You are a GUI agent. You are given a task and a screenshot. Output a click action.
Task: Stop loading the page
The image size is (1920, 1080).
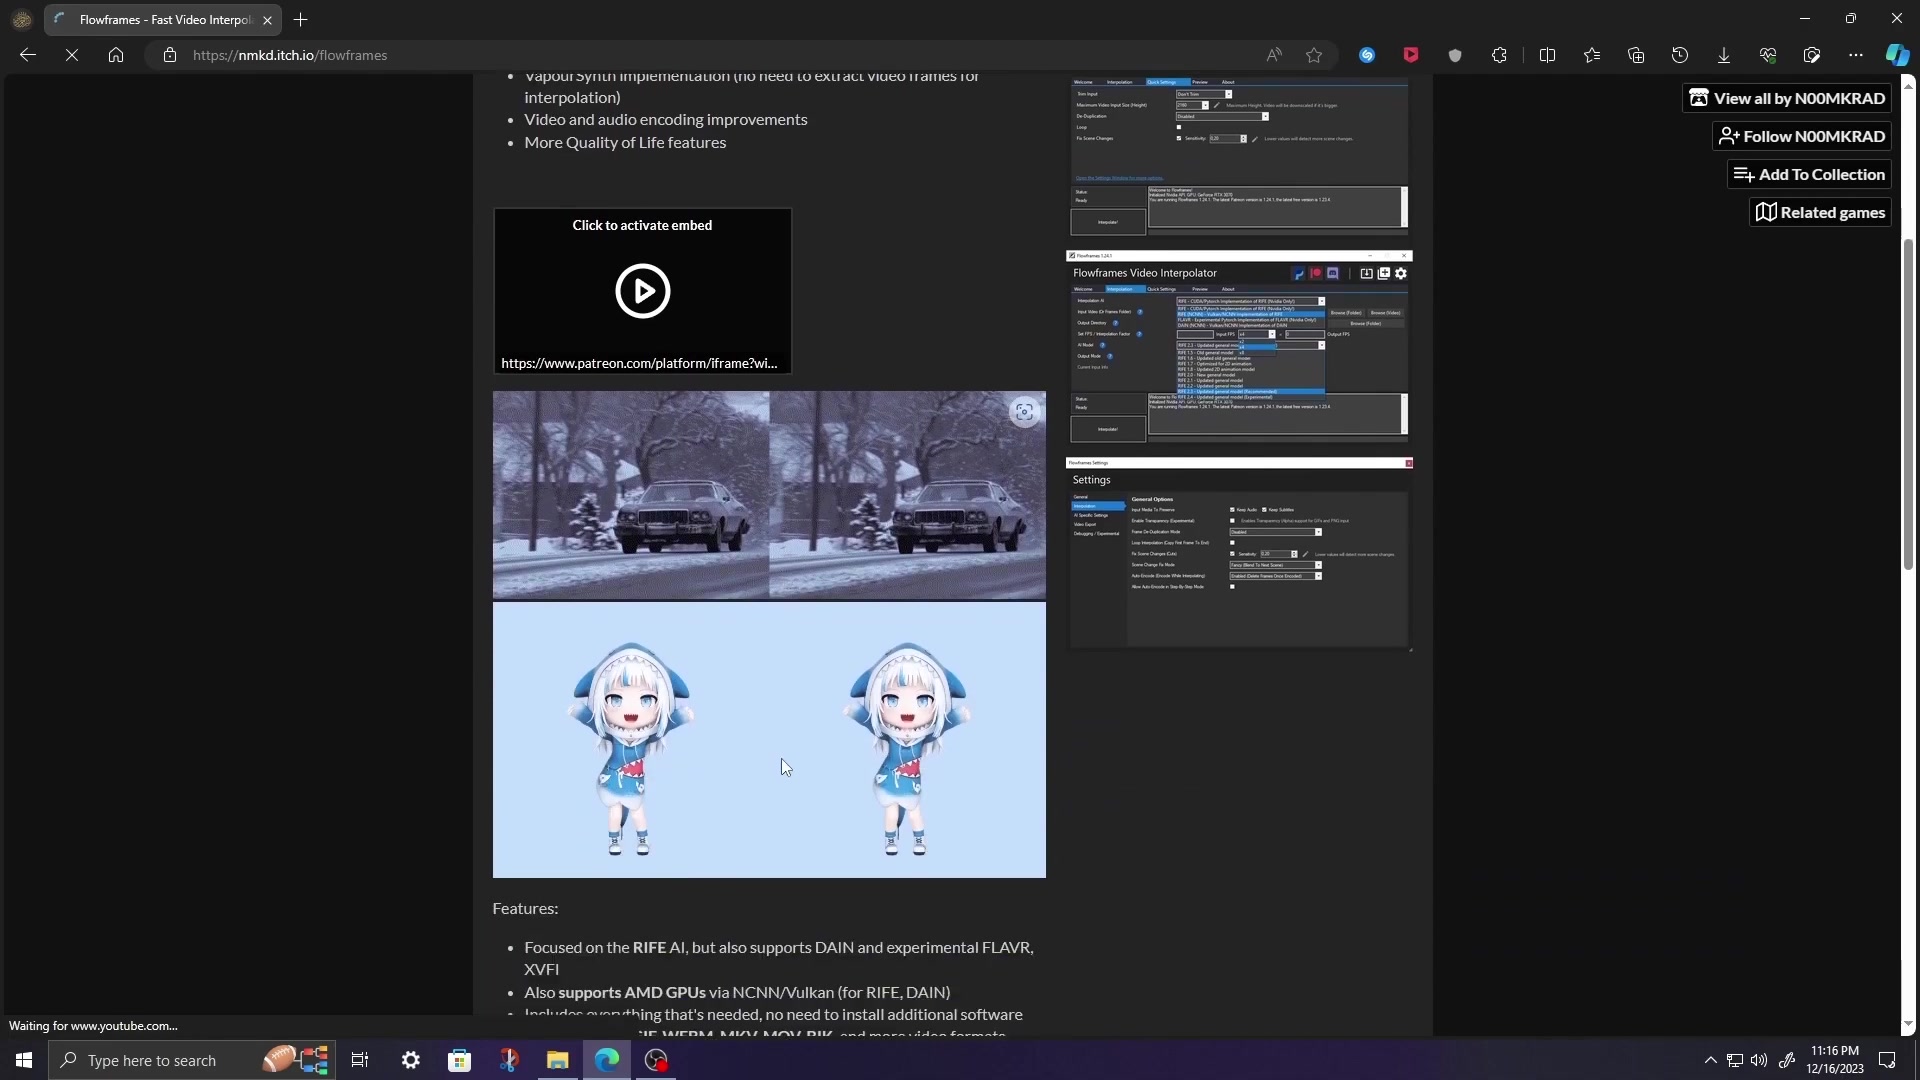pos(72,55)
